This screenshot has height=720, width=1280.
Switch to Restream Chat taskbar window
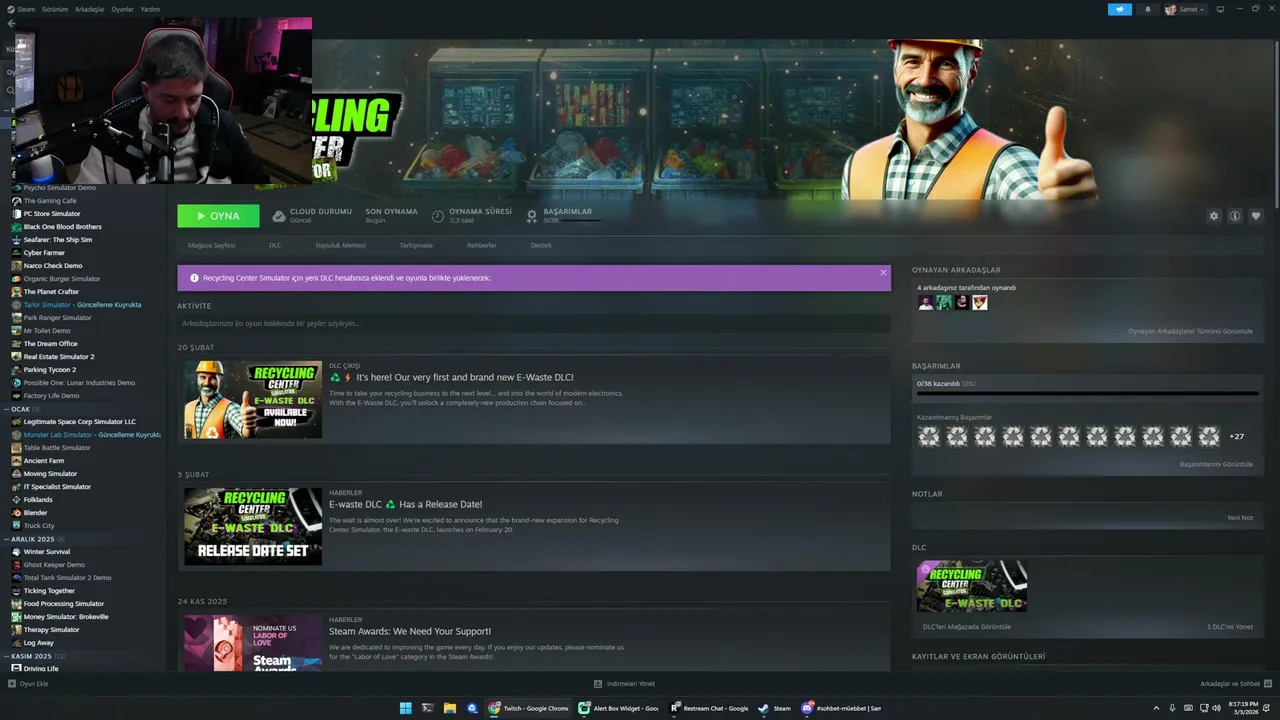pos(709,708)
